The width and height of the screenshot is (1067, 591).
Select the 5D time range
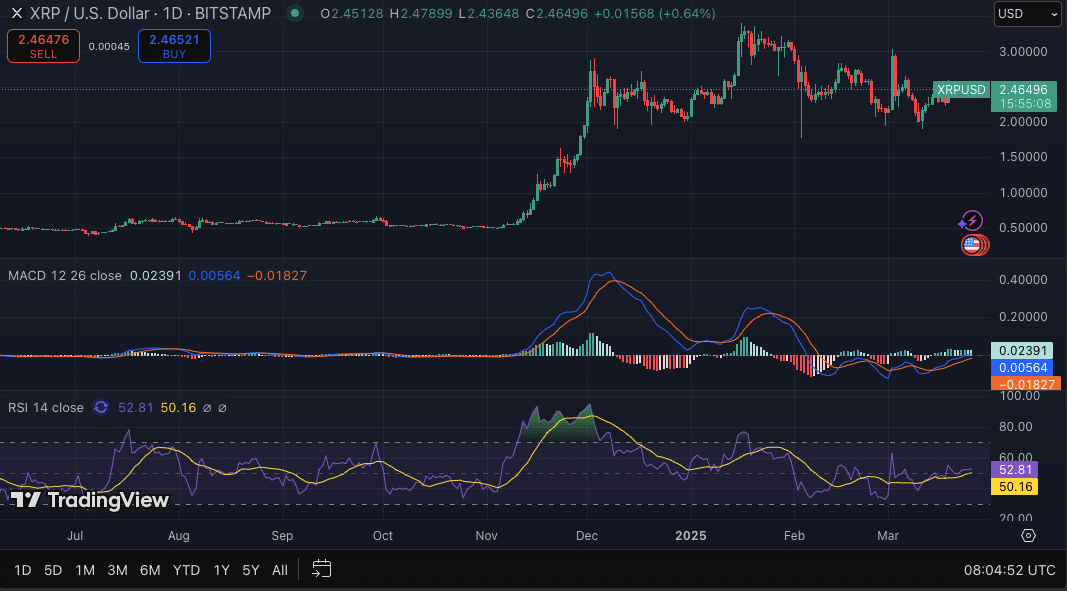click(52, 570)
